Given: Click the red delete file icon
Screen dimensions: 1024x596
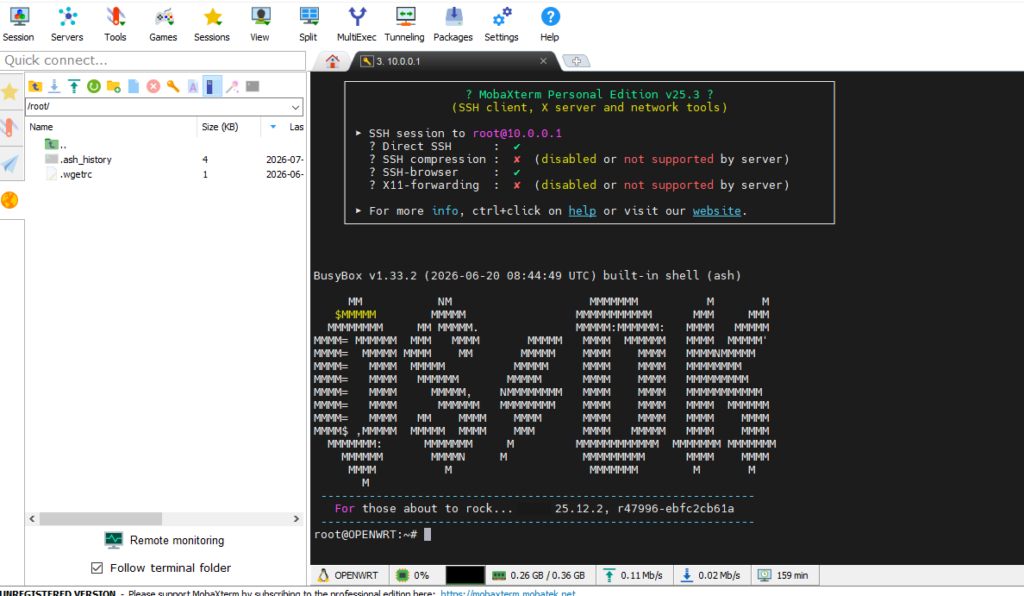Looking at the screenshot, I should click(153, 86).
